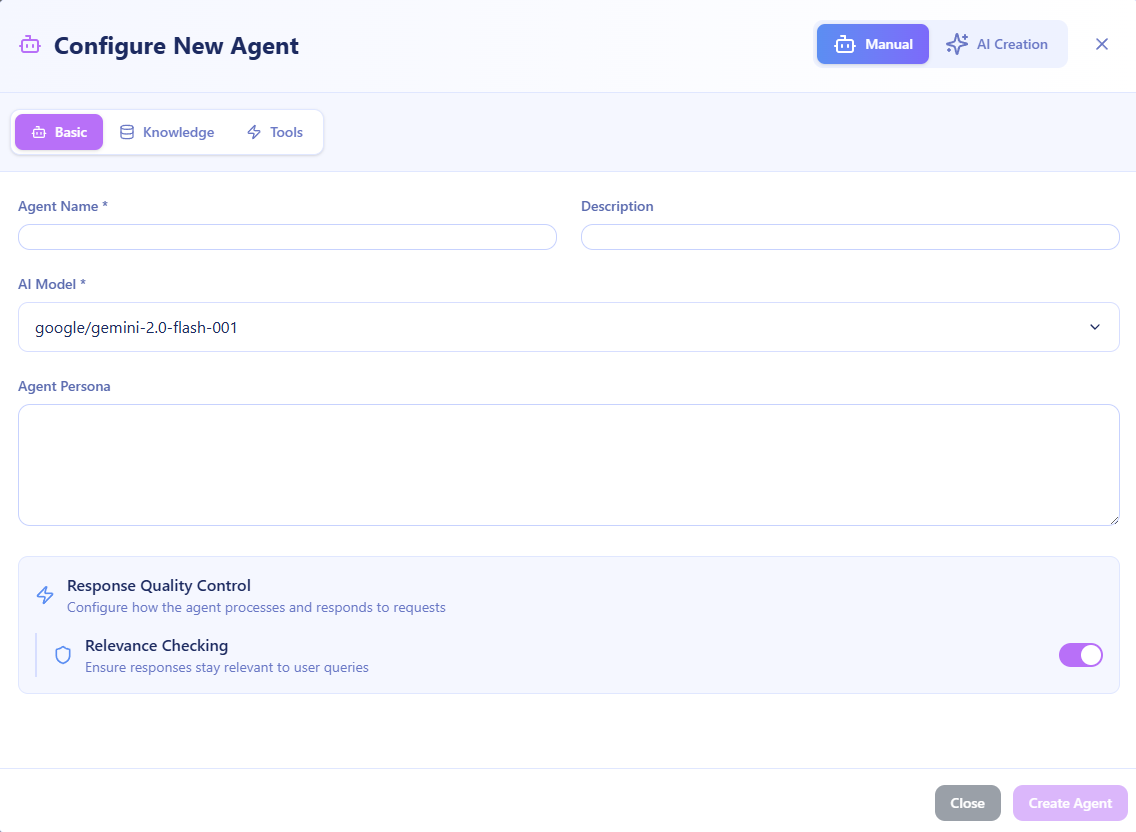The image size is (1136, 832).
Task: Click the Relevance Checking label
Action: click(x=156, y=646)
